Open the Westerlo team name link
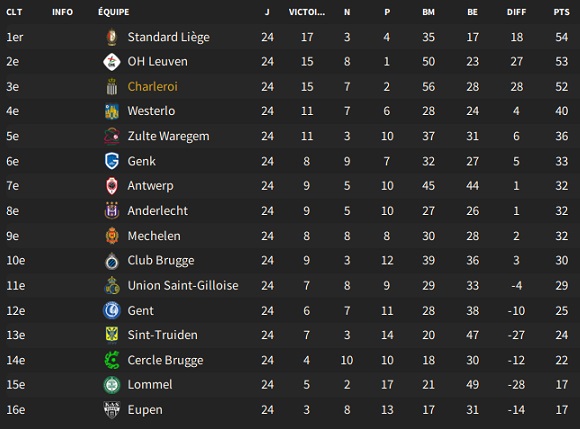580x429 pixels. point(151,111)
